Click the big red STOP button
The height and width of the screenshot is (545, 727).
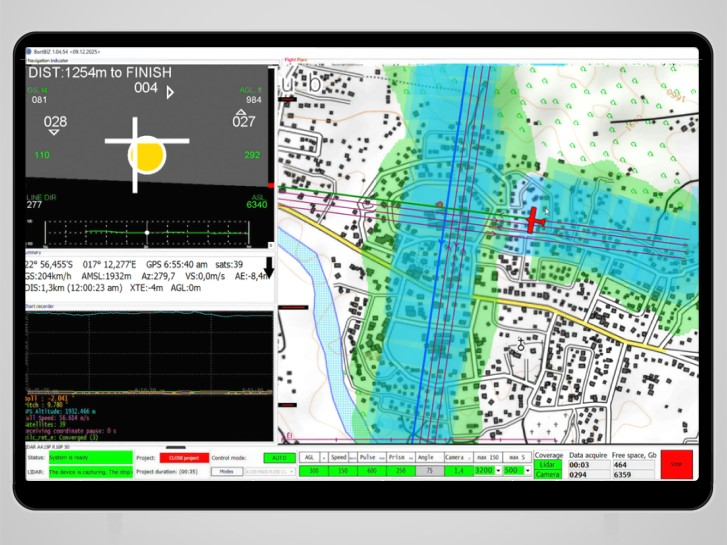[676, 464]
